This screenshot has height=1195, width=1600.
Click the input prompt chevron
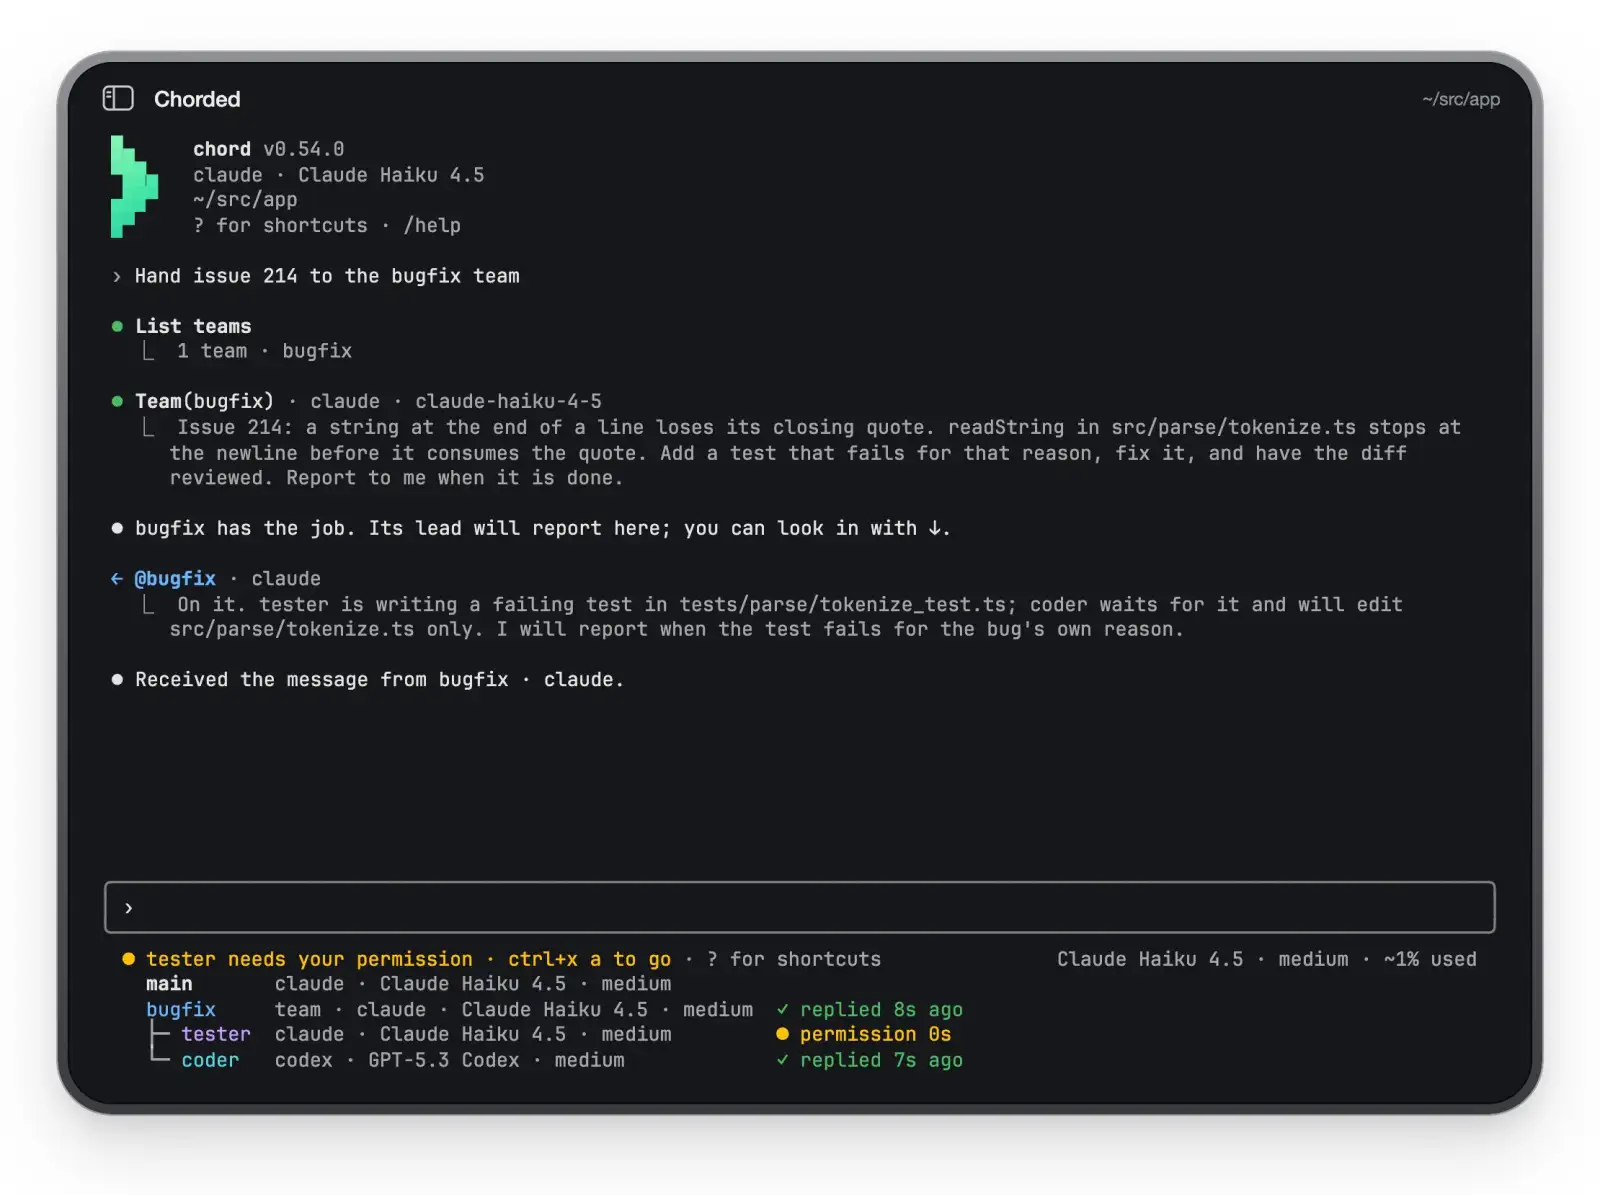(128, 908)
